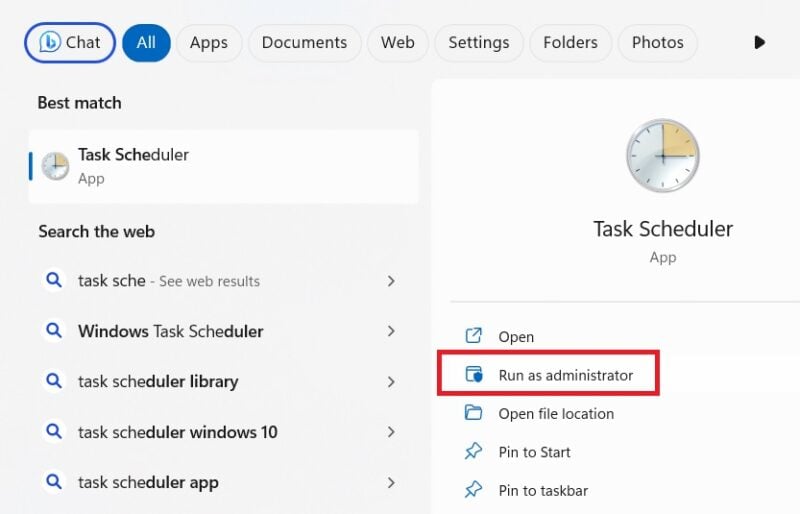Click search icon beside 'task scheduler windows 10'
Viewport: 800px width, 514px height.
point(54,431)
